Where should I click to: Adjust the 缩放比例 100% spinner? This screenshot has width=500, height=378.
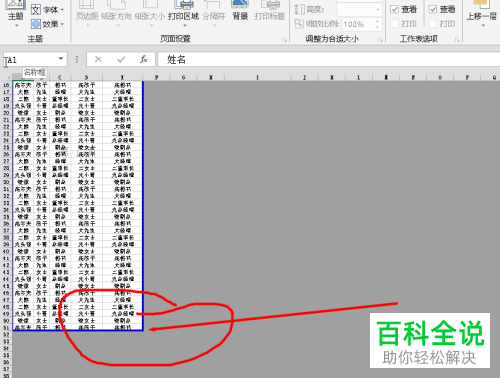377,24
